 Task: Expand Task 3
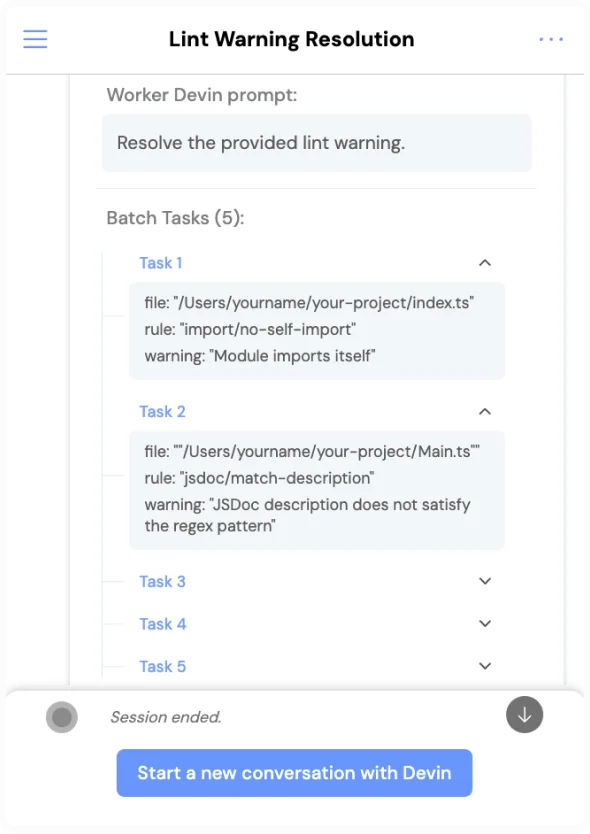click(x=484, y=581)
